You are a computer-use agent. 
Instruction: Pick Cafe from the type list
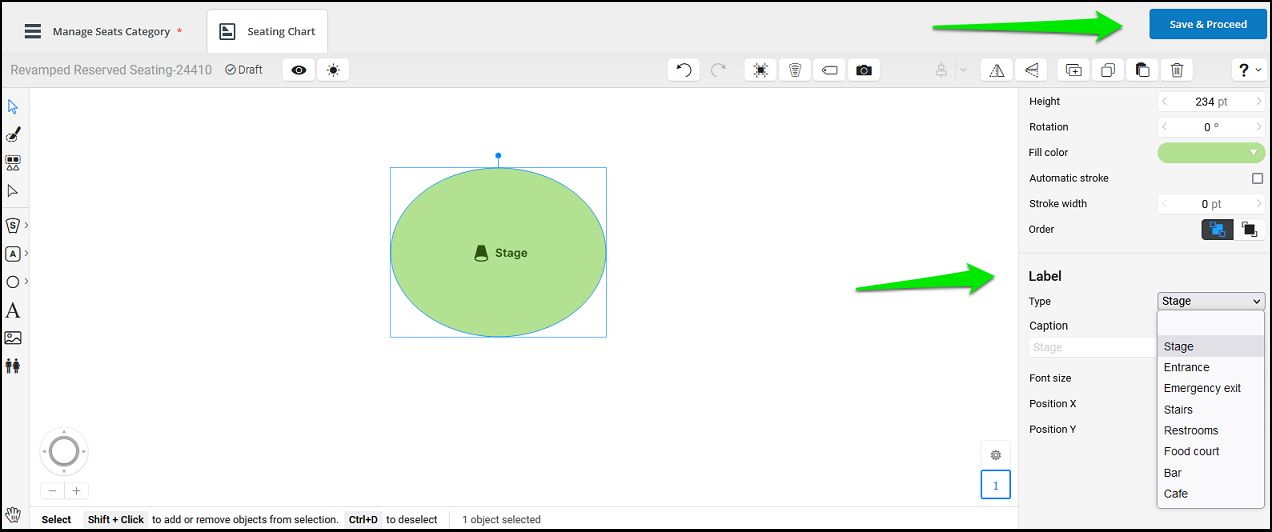coord(1211,494)
